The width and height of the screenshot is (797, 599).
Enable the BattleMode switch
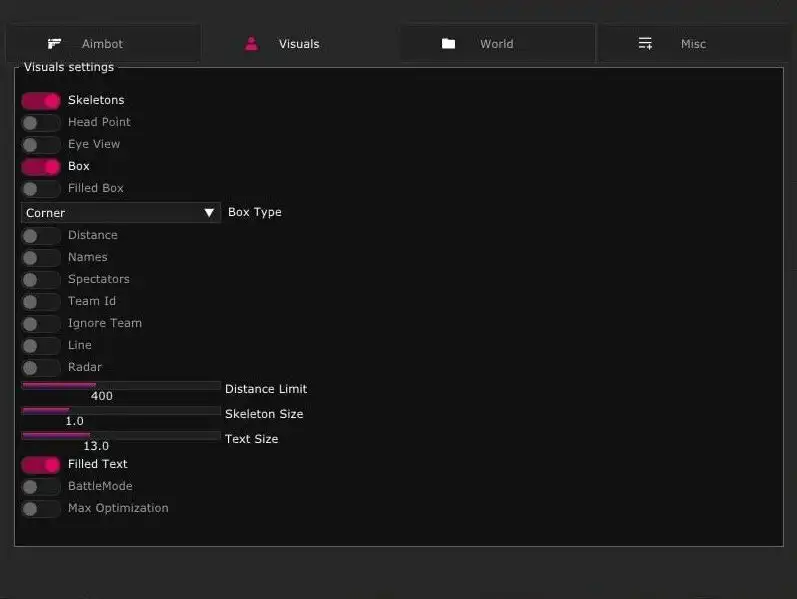click(x=41, y=487)
